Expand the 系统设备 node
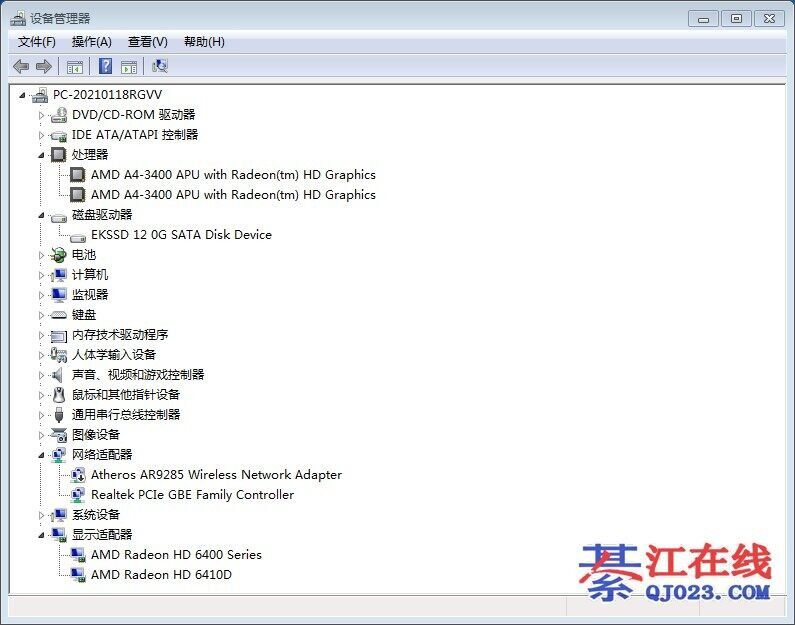Image resolution: width=795 pixels, height=625 pixels. click(x=42, y=515)
